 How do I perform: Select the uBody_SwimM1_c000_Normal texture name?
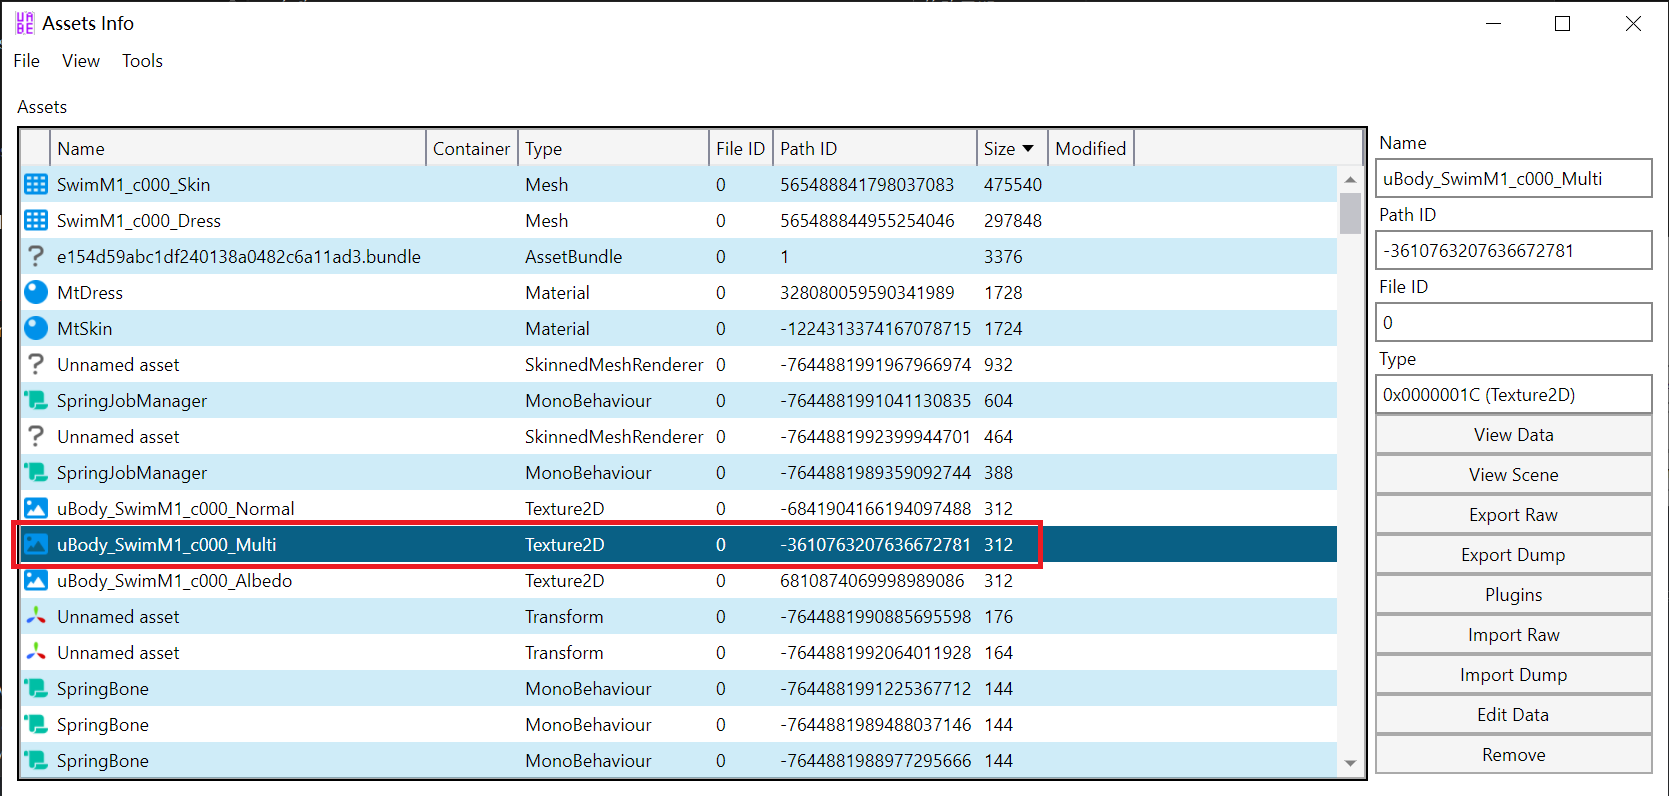pyautogui.click(x=176, y=508)
